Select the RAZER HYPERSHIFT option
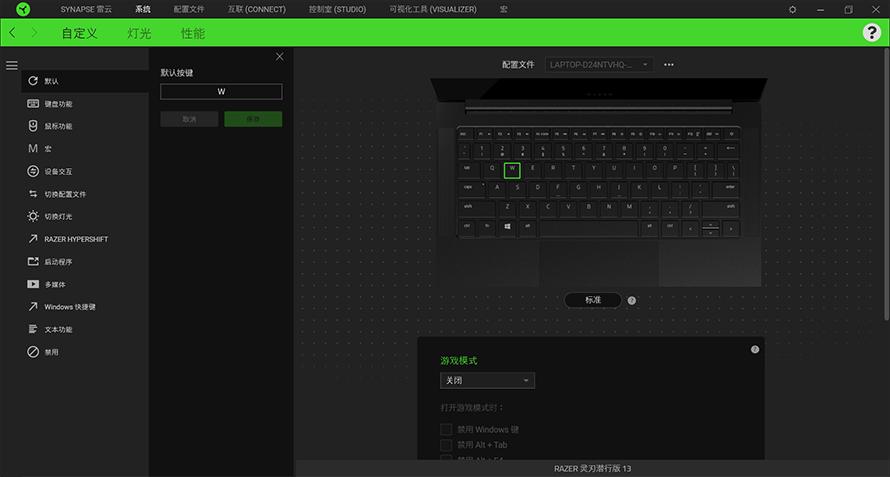890x477 pixels. [x=85, y=239]
